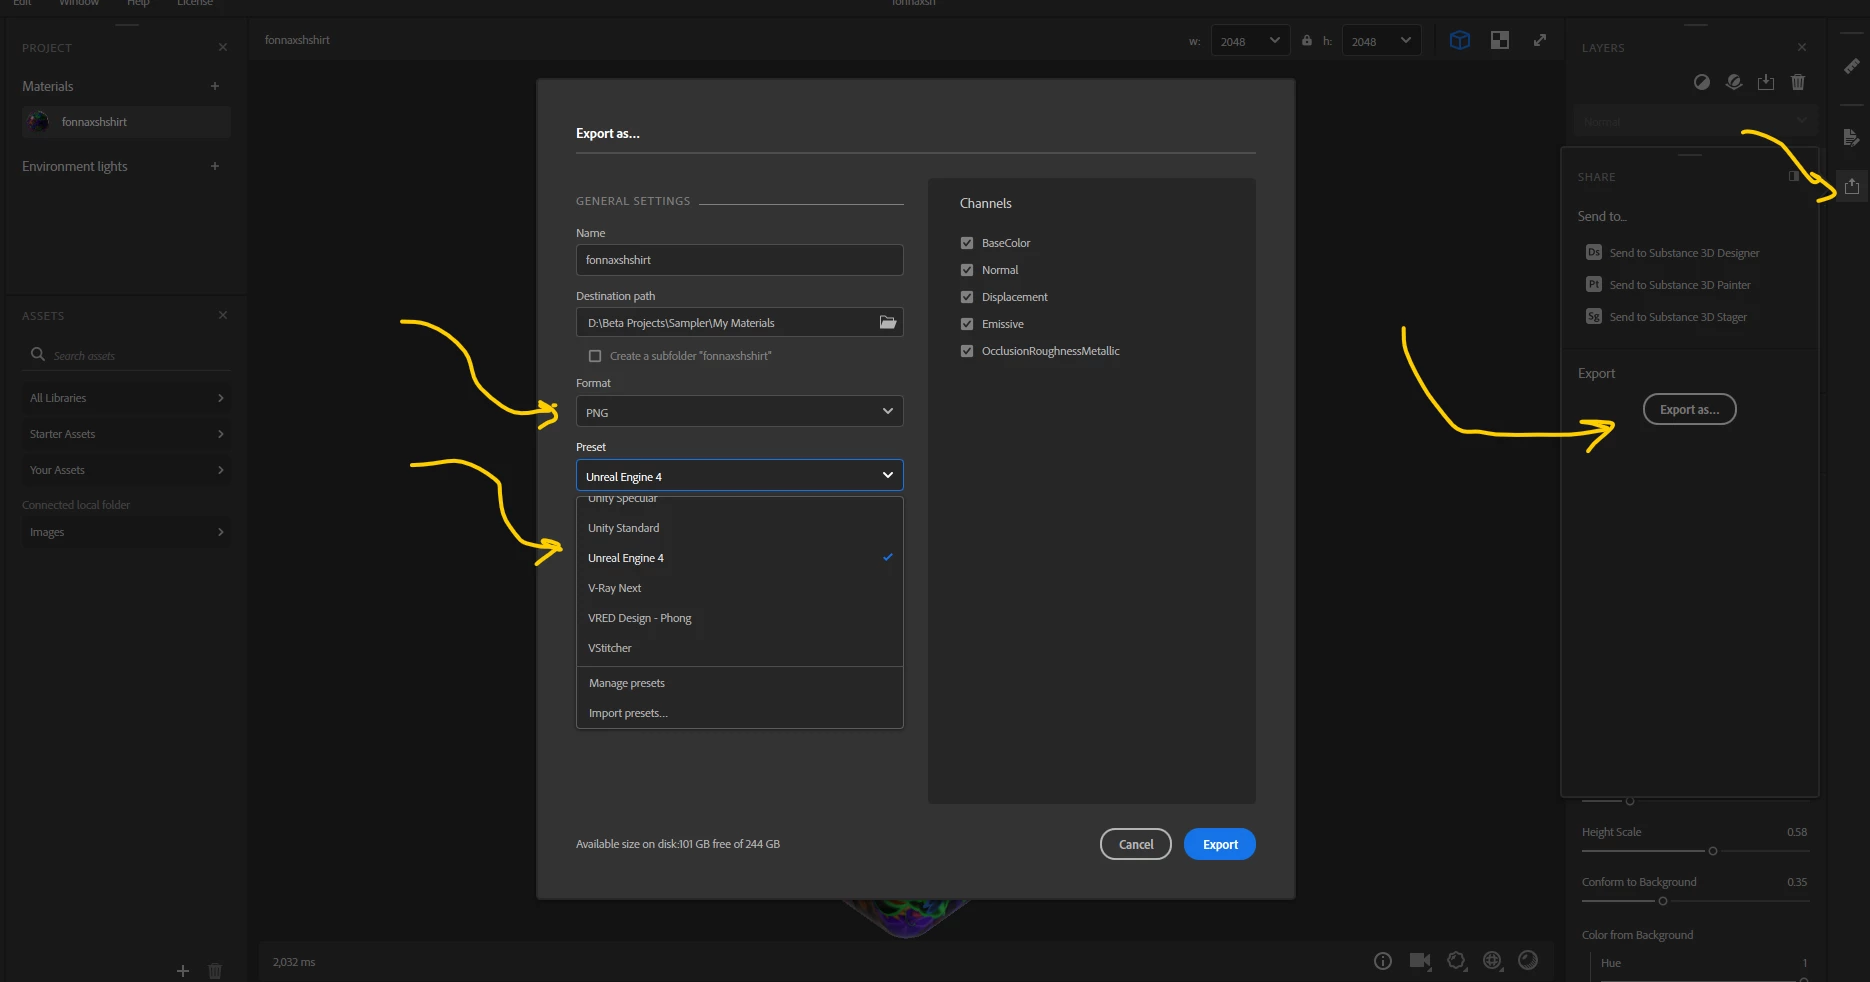The image size is (1870, 982).
Task: Click Substance 3D Designer Ds icon
Action: click(1594, 252)
